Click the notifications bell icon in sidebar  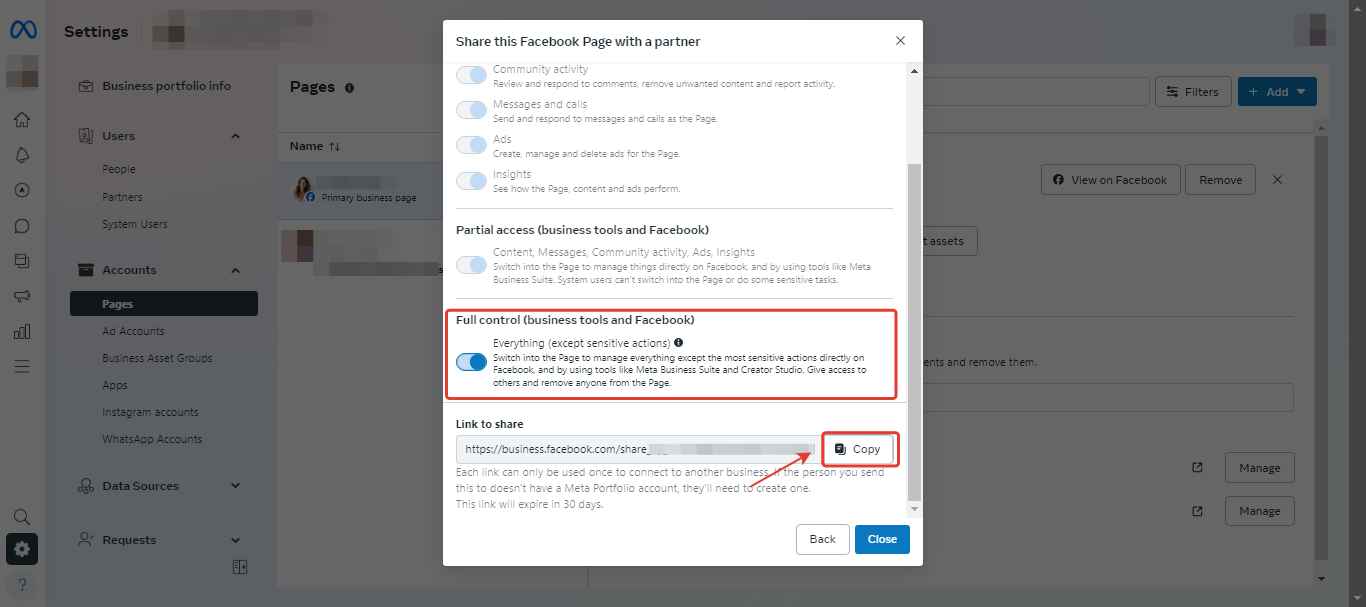coord(22,155)
